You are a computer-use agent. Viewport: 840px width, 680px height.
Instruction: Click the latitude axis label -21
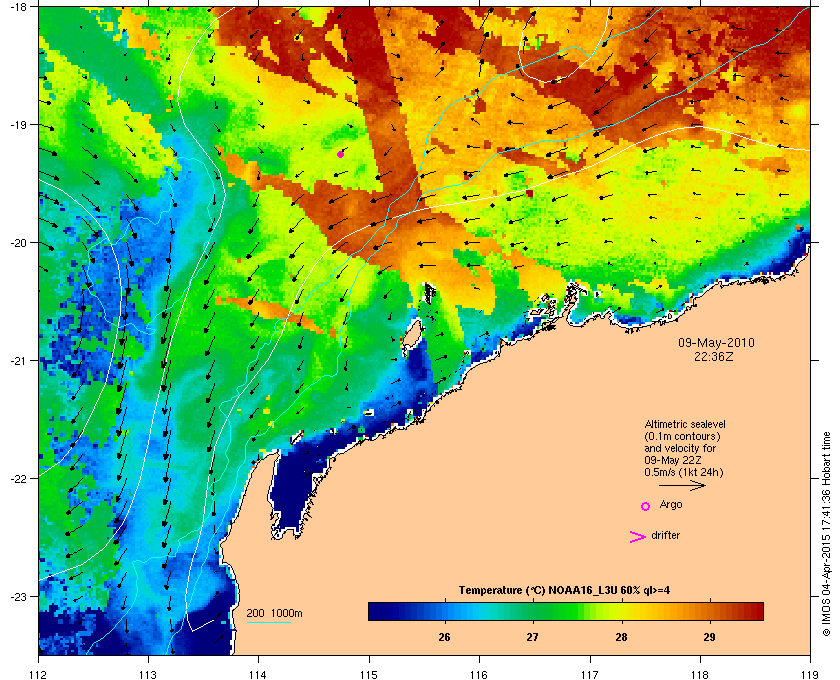coord(18,361)
